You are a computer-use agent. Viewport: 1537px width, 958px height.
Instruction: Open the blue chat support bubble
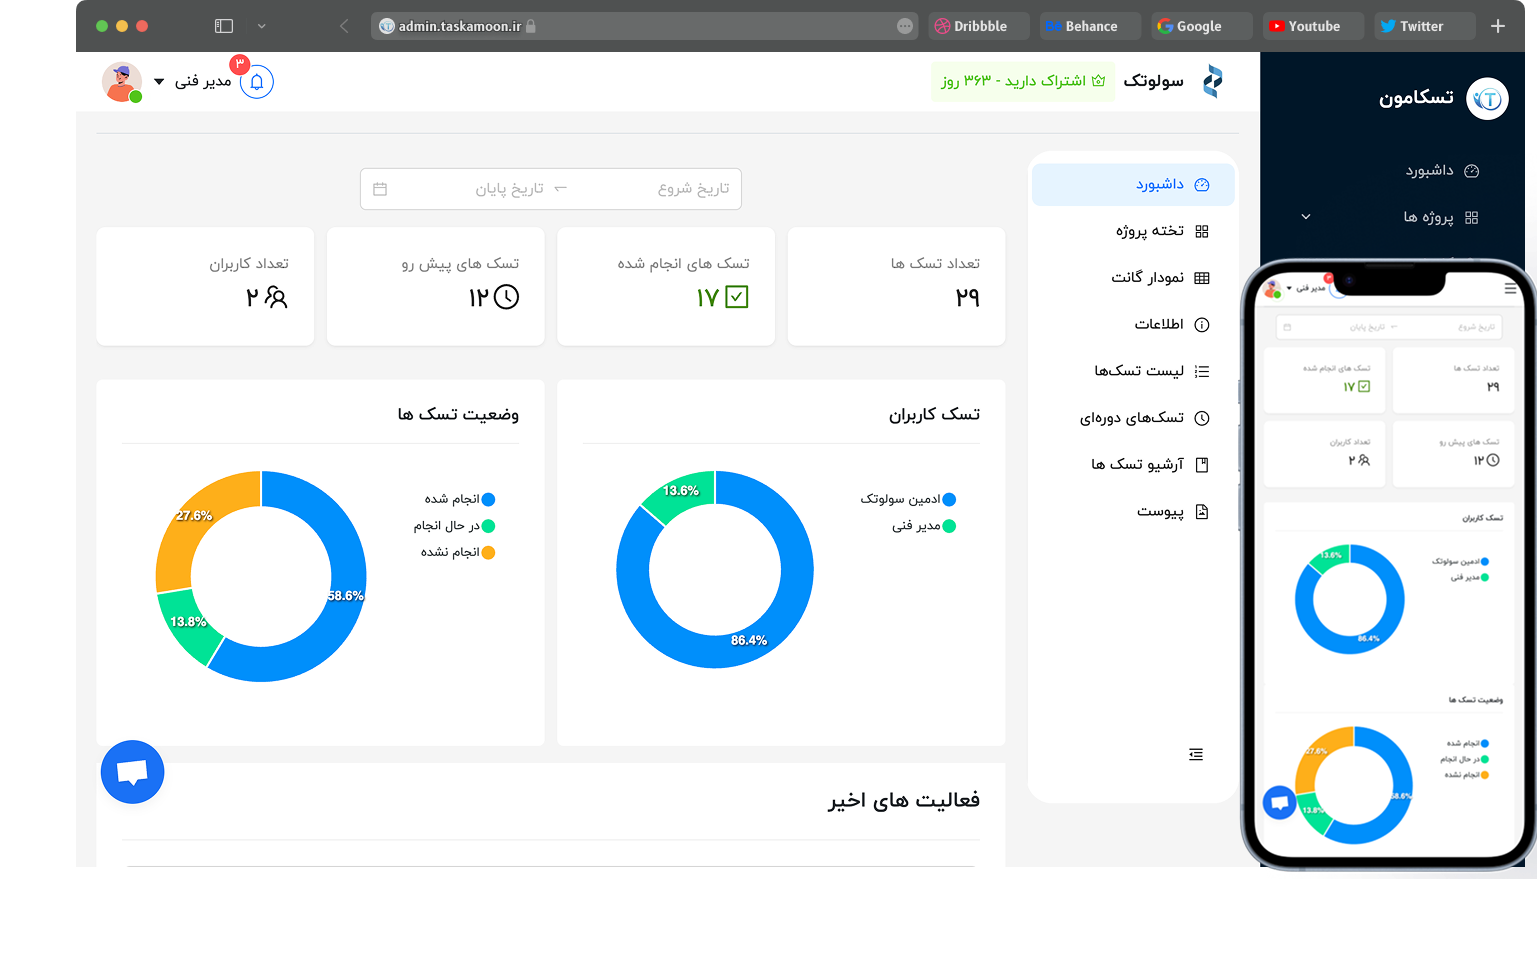pyautogui.click(x=132, y=771)
